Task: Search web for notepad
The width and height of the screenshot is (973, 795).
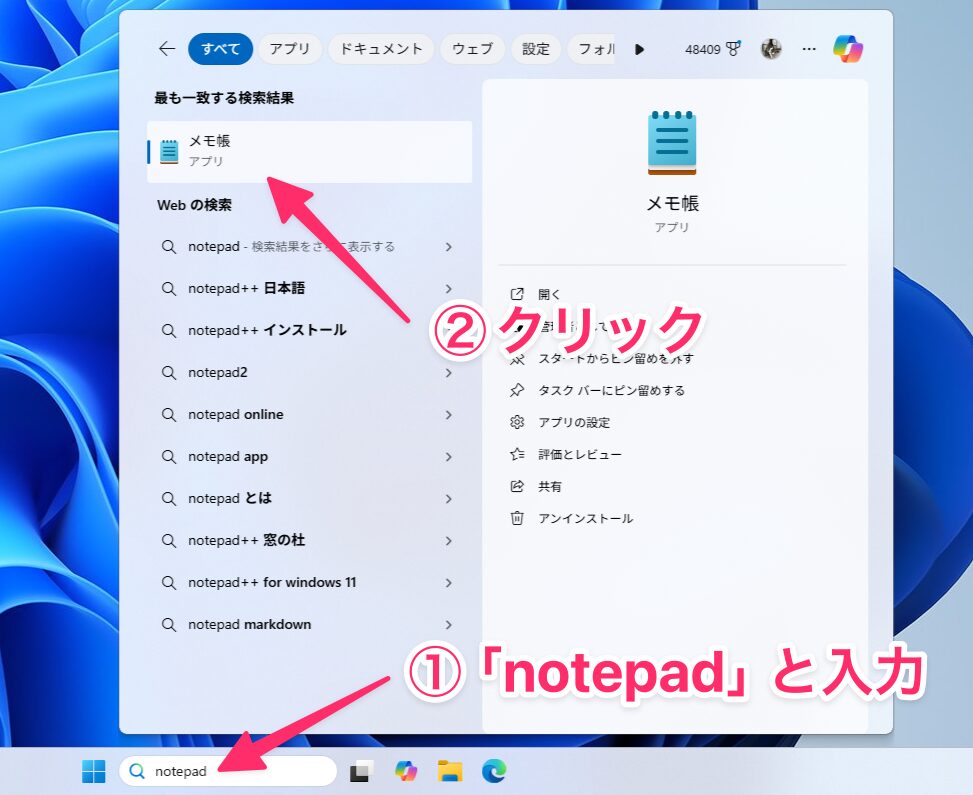Action: point(292,246)
